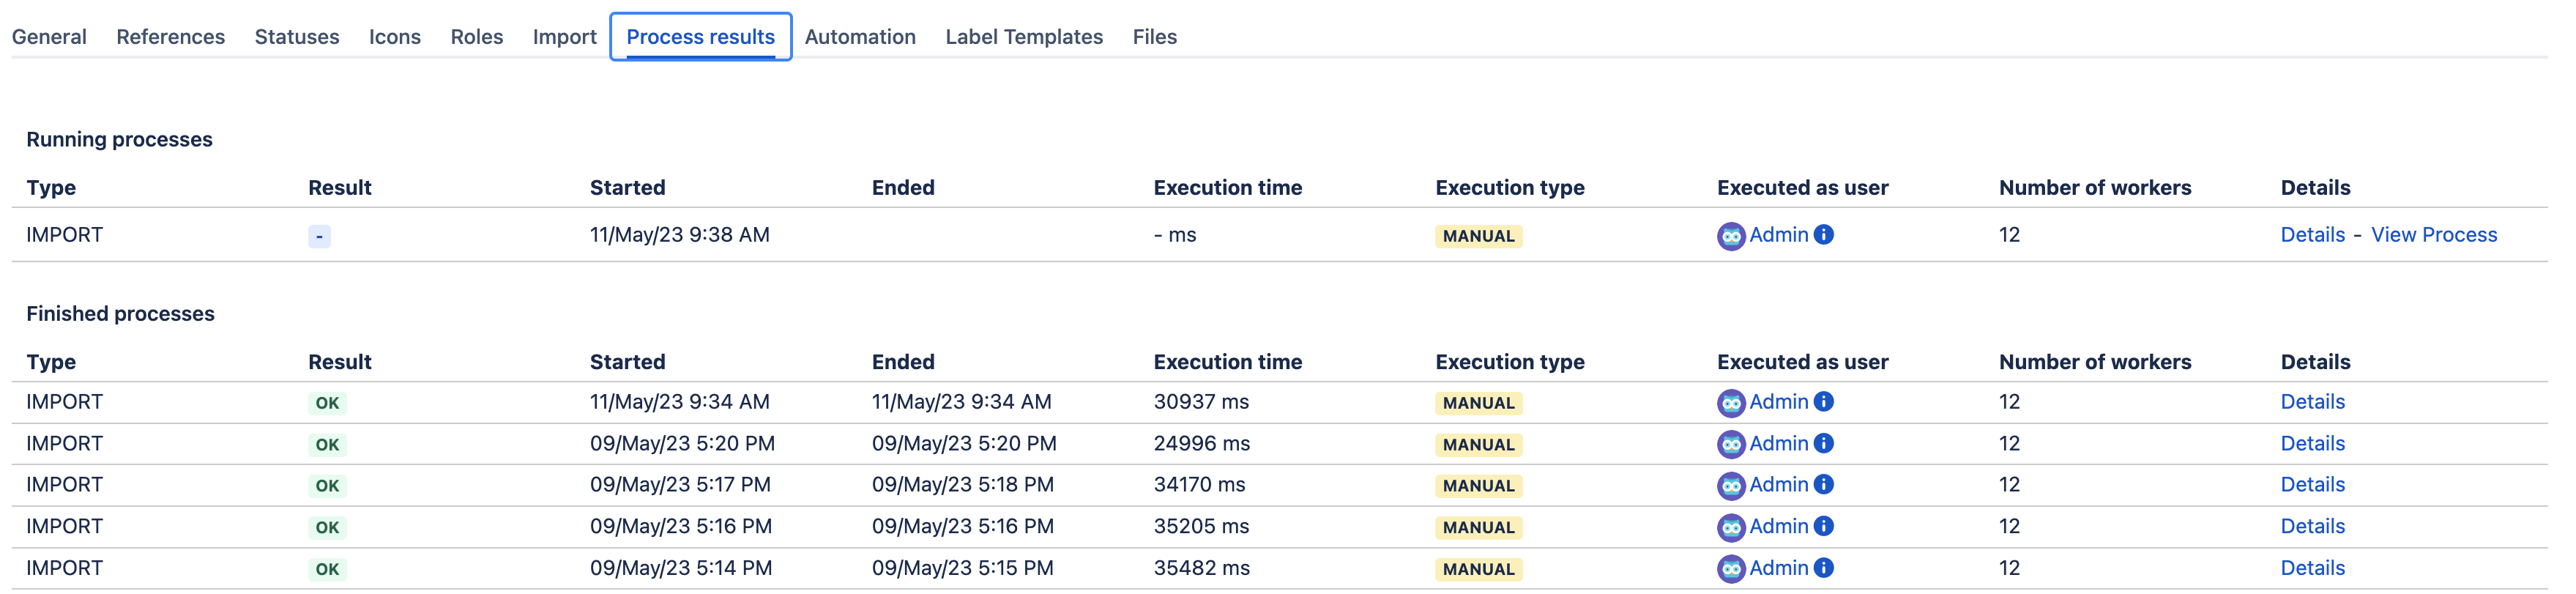2576x594 pixels.
Task: Open the Statuses tab
Action: [297, 37]
